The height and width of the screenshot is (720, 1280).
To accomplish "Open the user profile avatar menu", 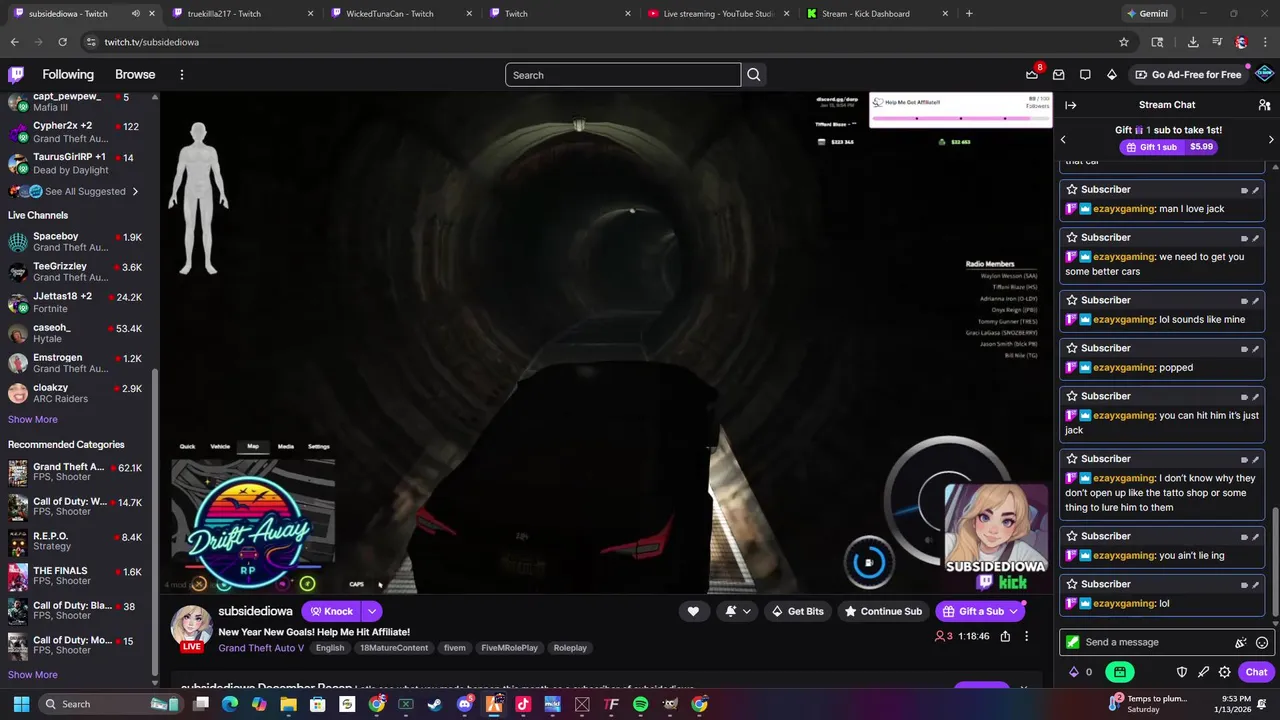I will coord(1264,74).
